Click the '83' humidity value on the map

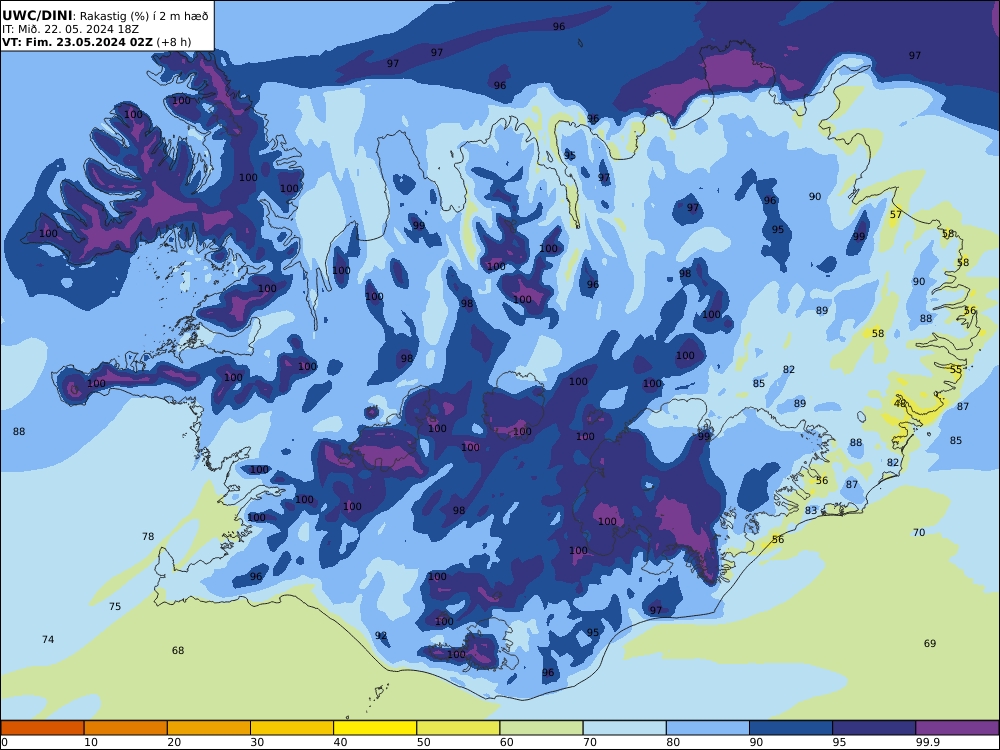811,510
